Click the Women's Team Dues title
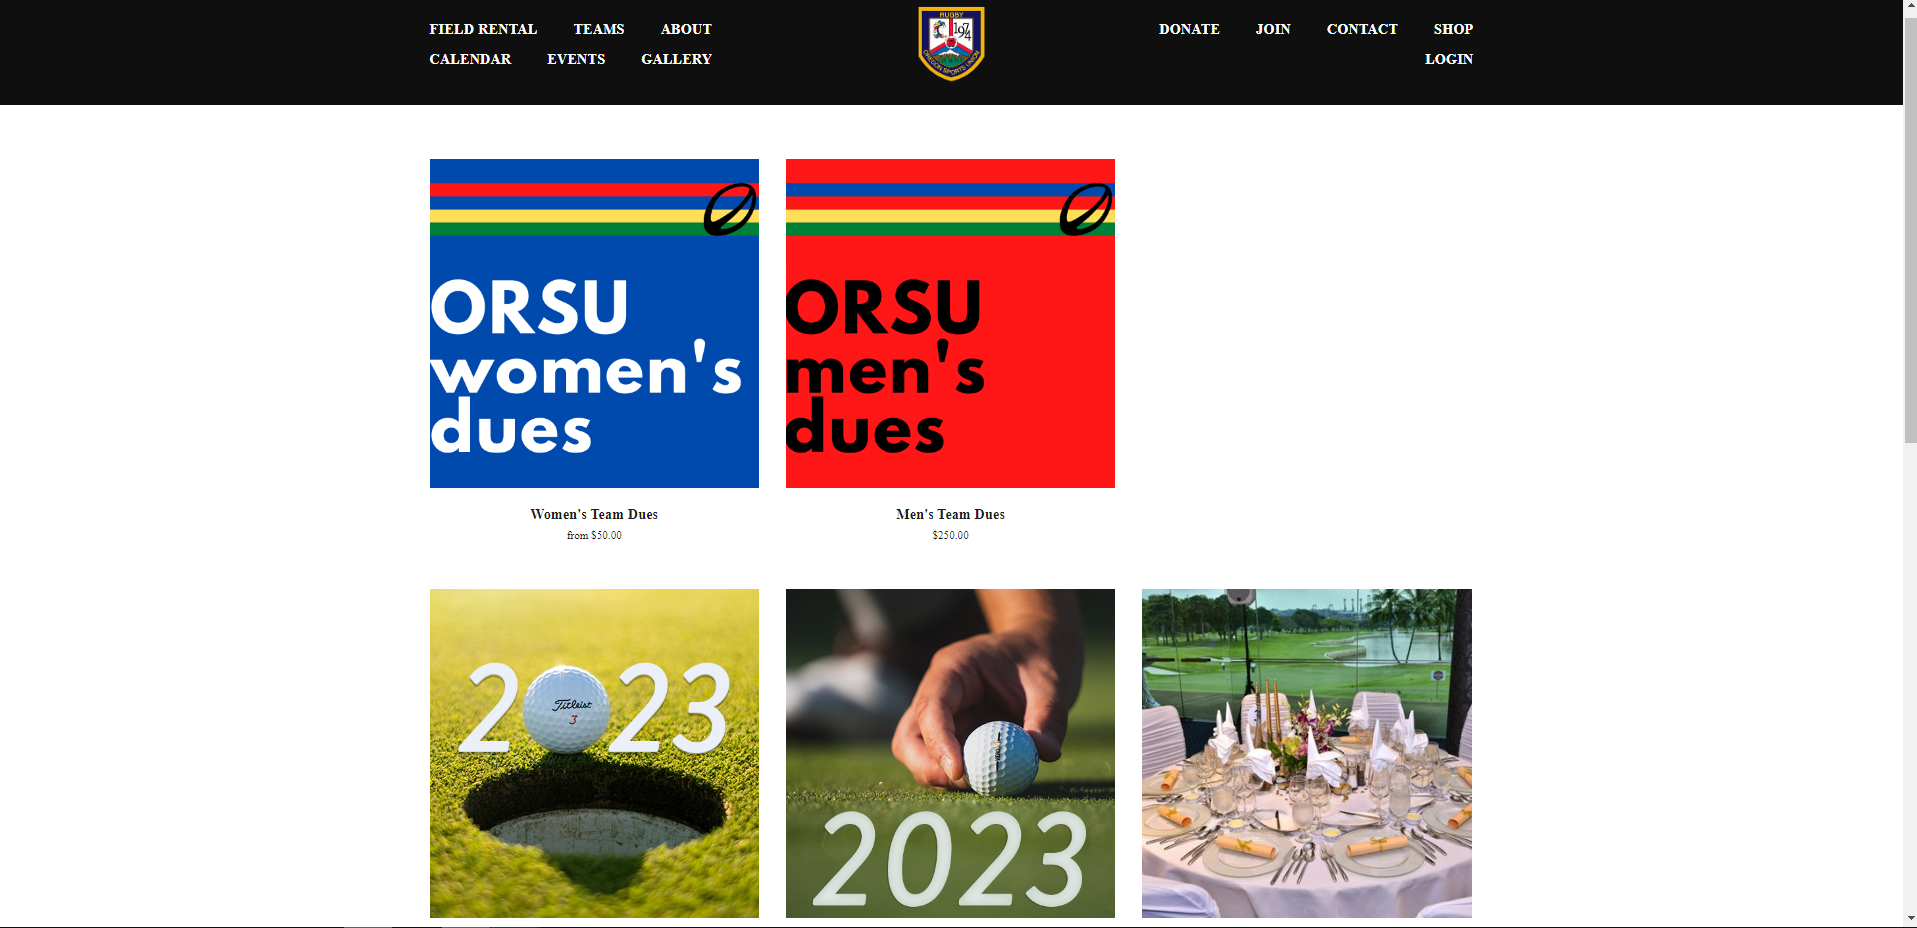 pos(594,514)
